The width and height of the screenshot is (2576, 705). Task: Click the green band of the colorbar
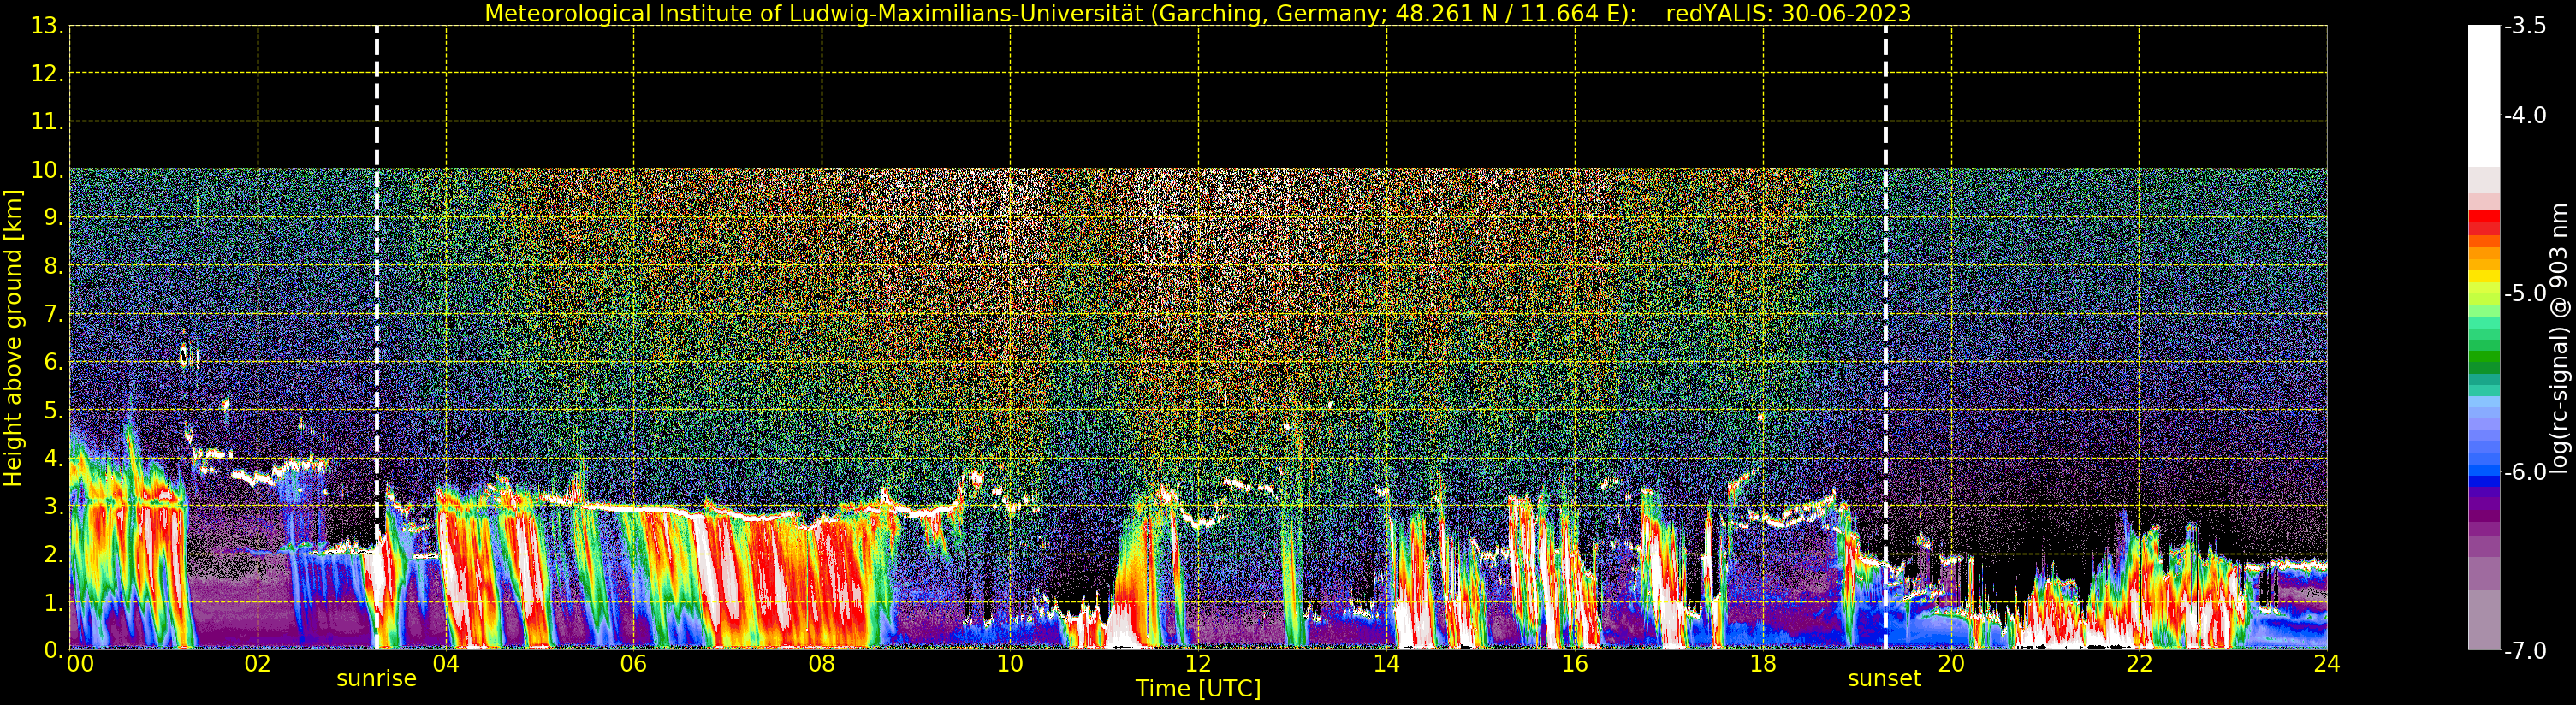[x=2484, y=355]
